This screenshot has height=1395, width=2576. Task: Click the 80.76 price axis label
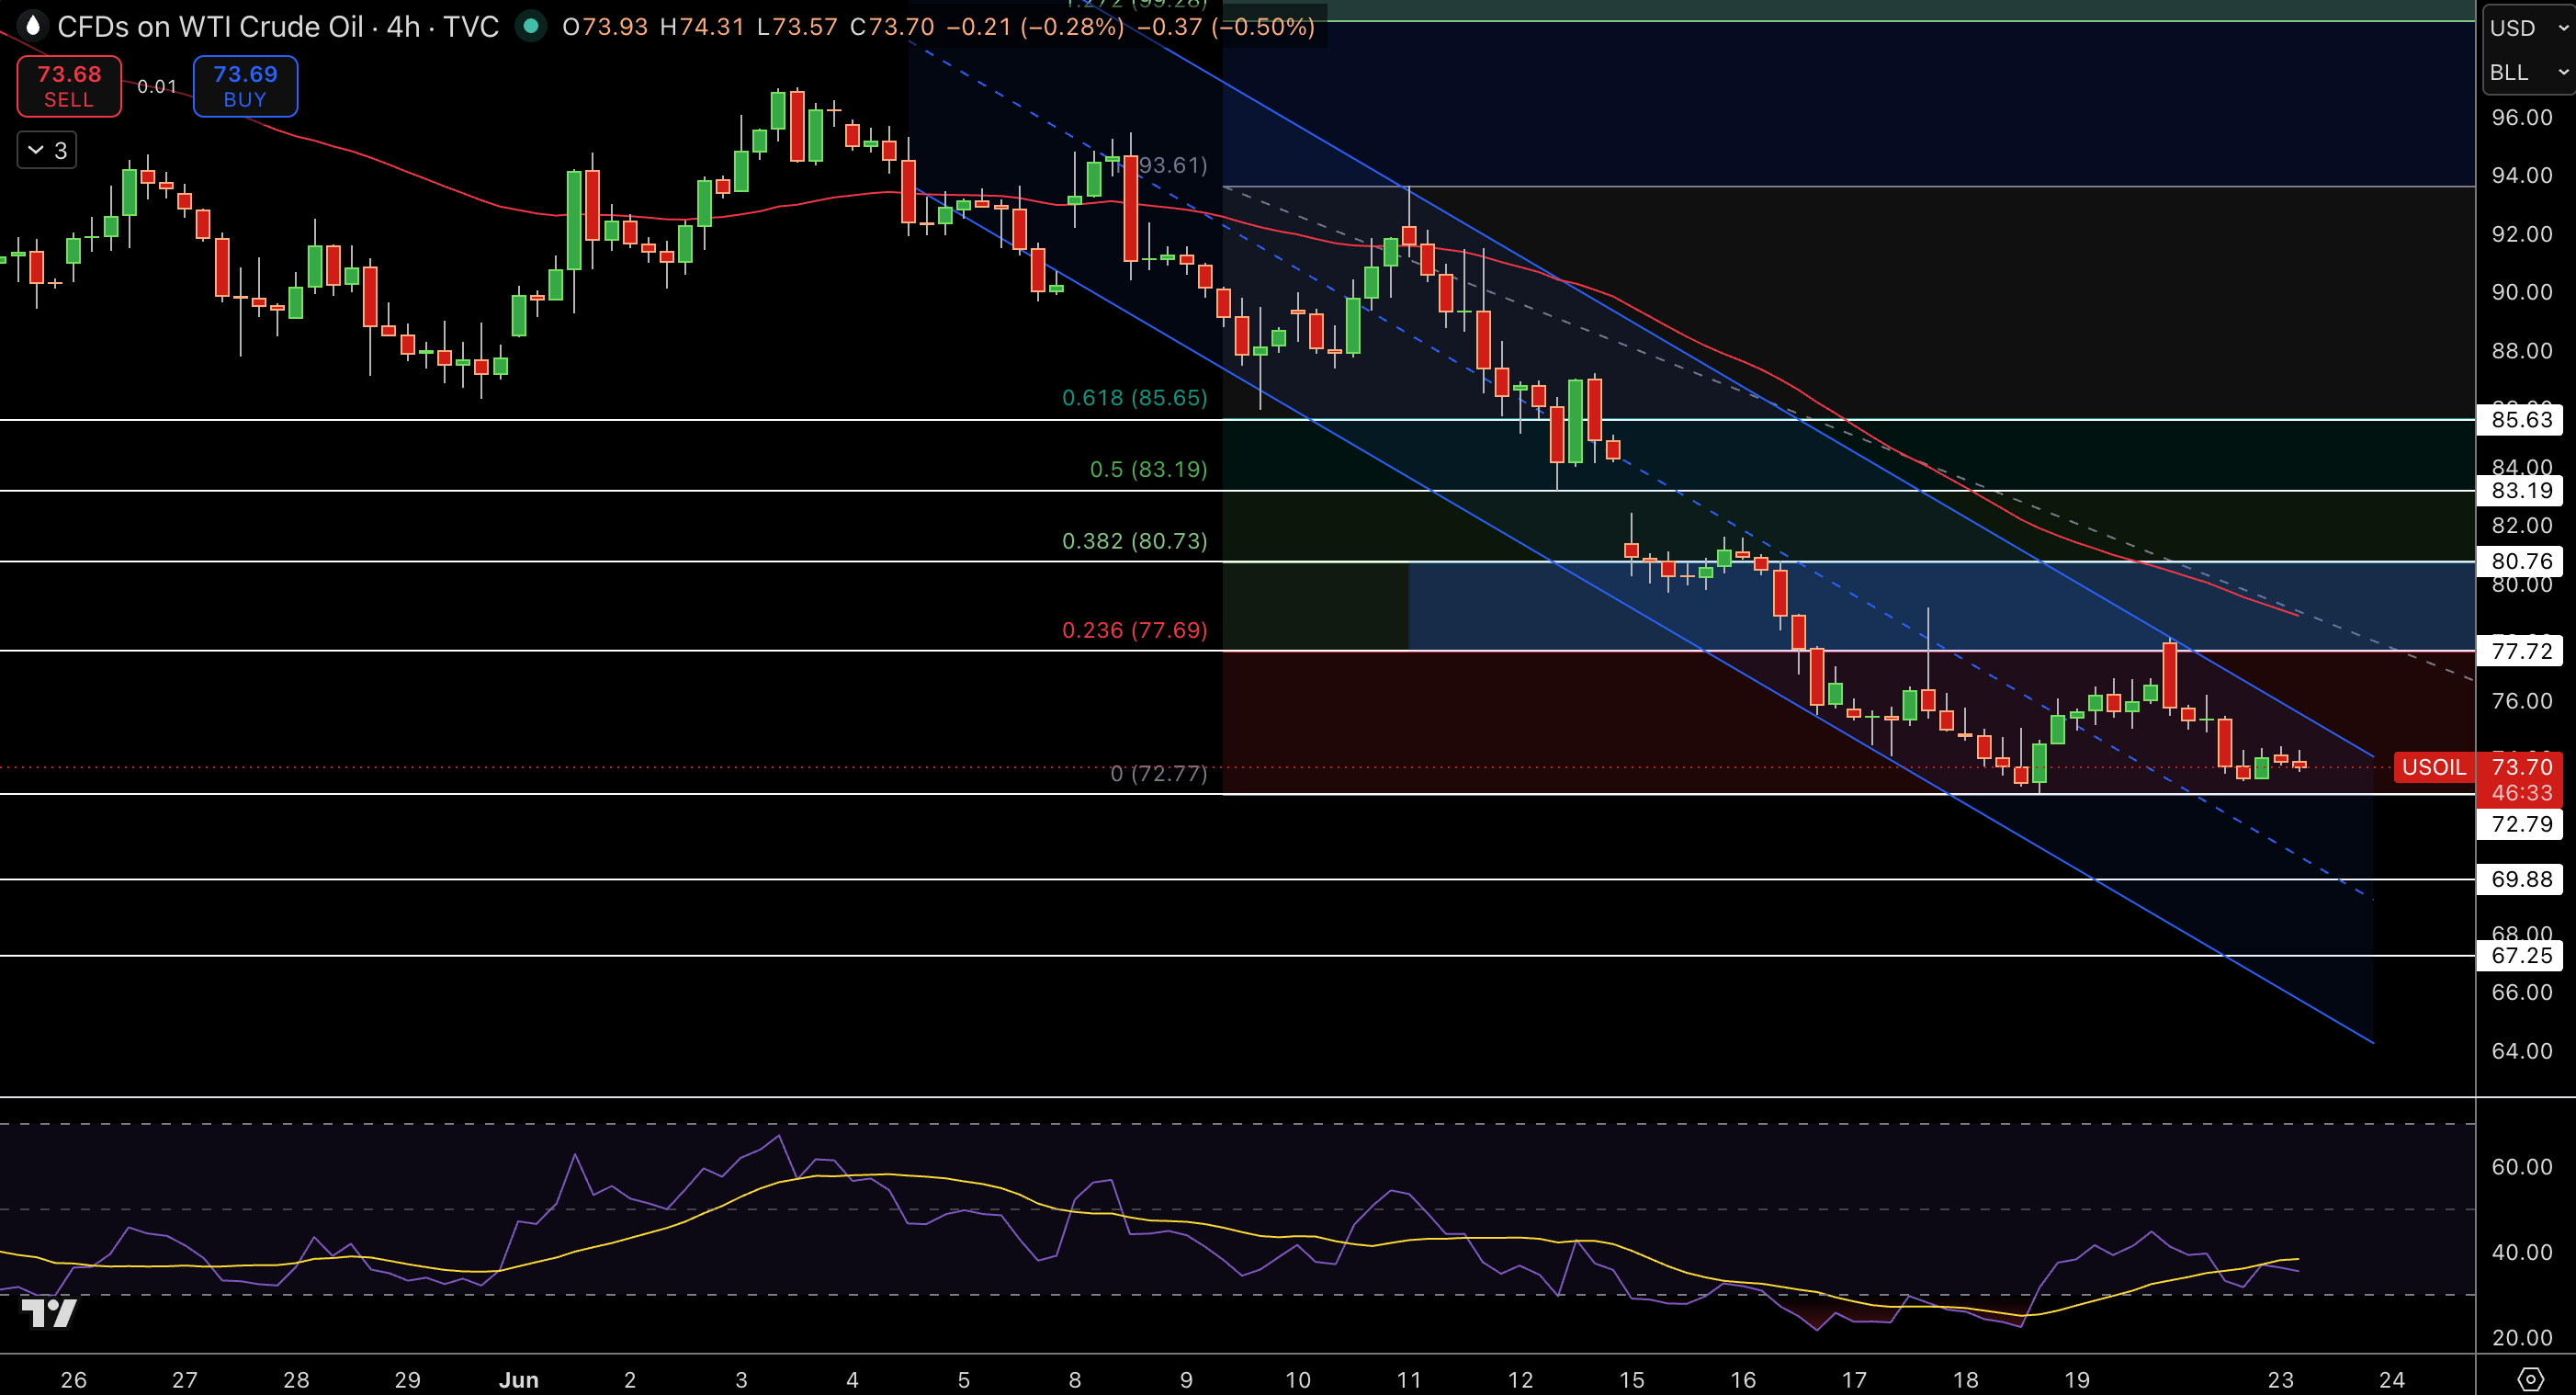(2521, 561)
